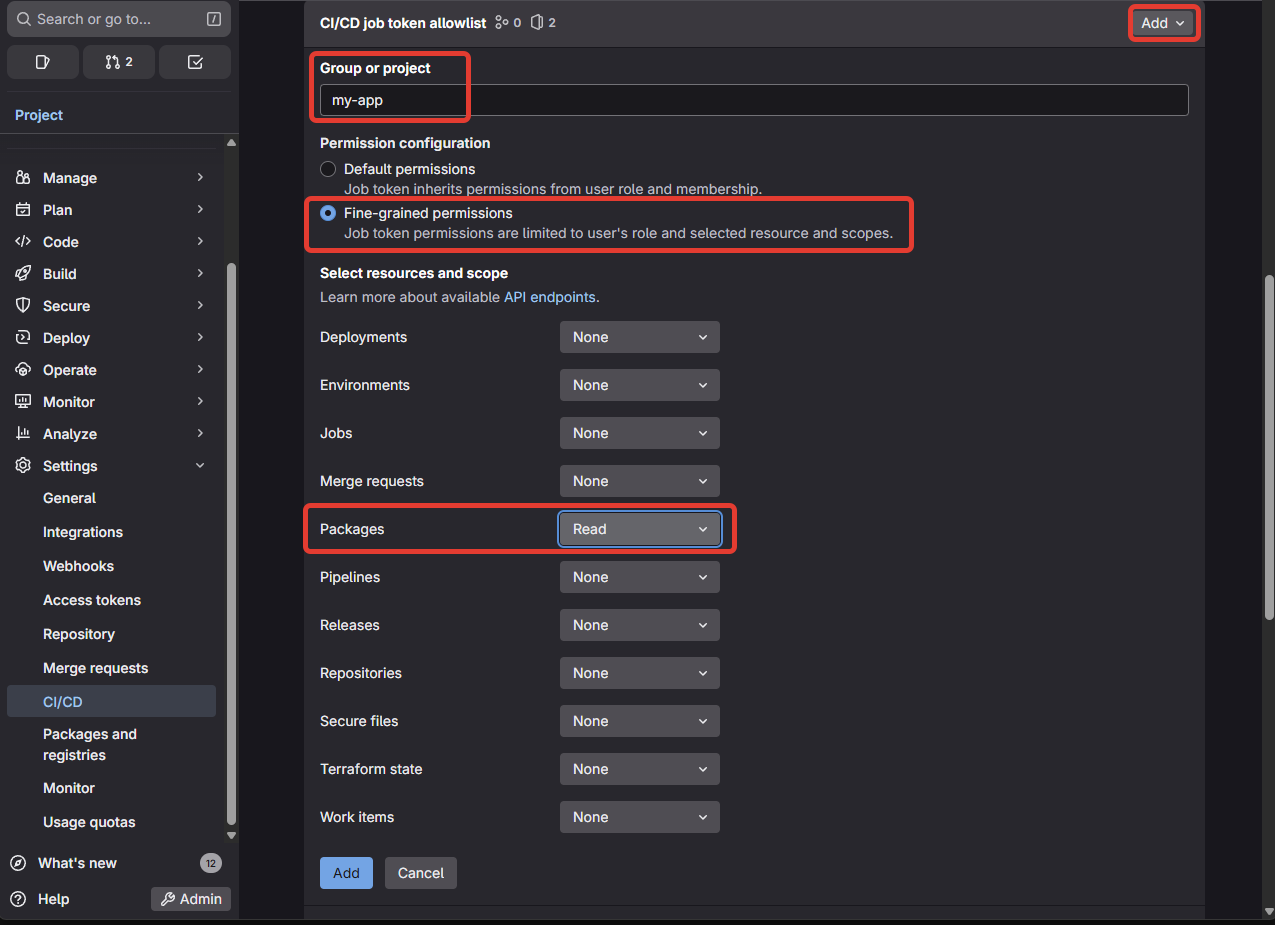Enable Default permissions instead of fine-grained
1275x925 pixels.
click(x=328, y=169)
